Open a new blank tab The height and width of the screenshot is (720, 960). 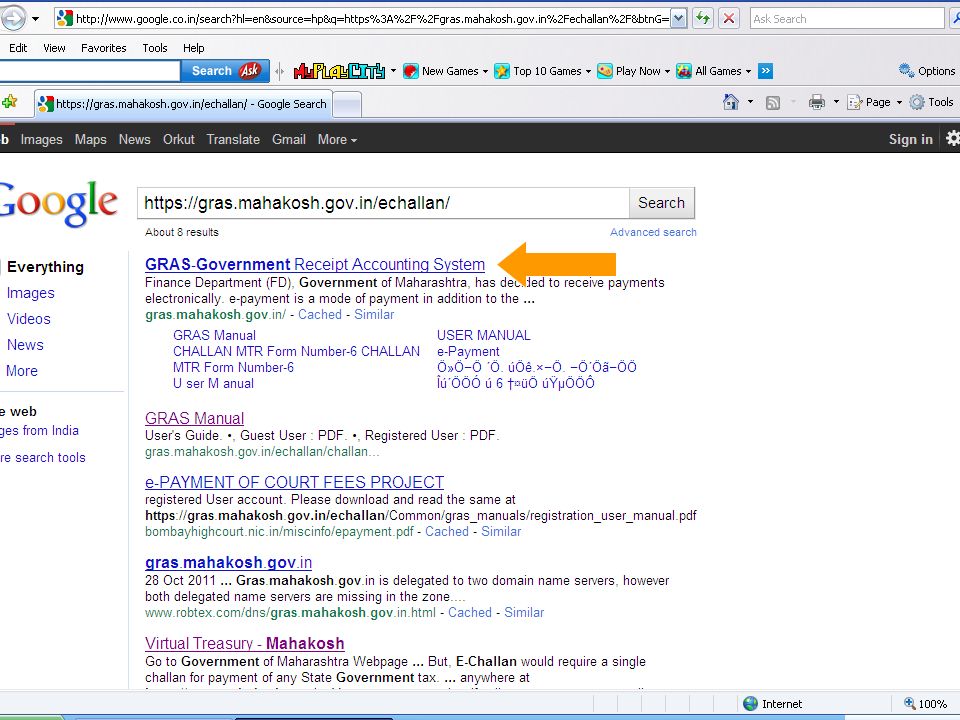347,105
